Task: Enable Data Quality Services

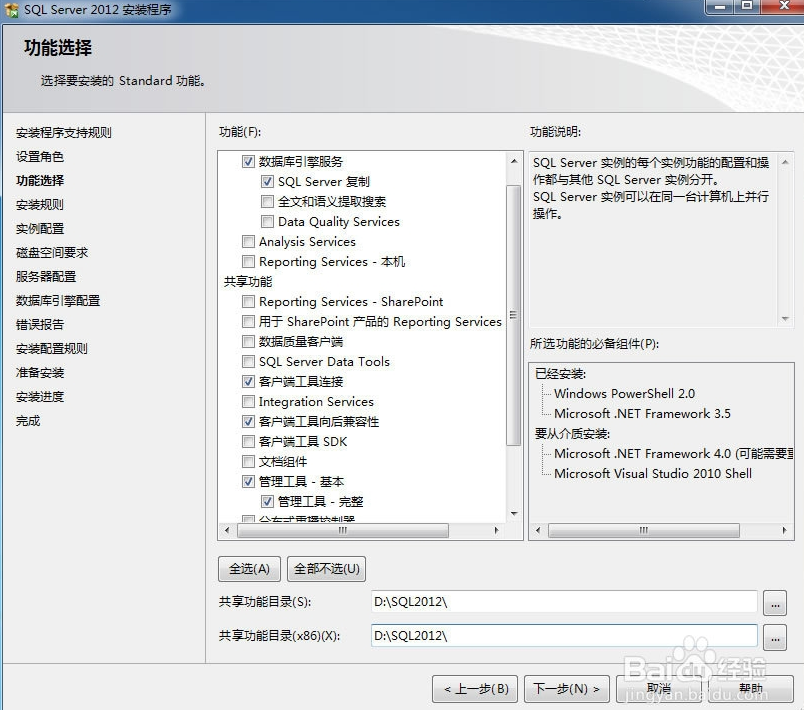Action: click(x=267, y=221)
